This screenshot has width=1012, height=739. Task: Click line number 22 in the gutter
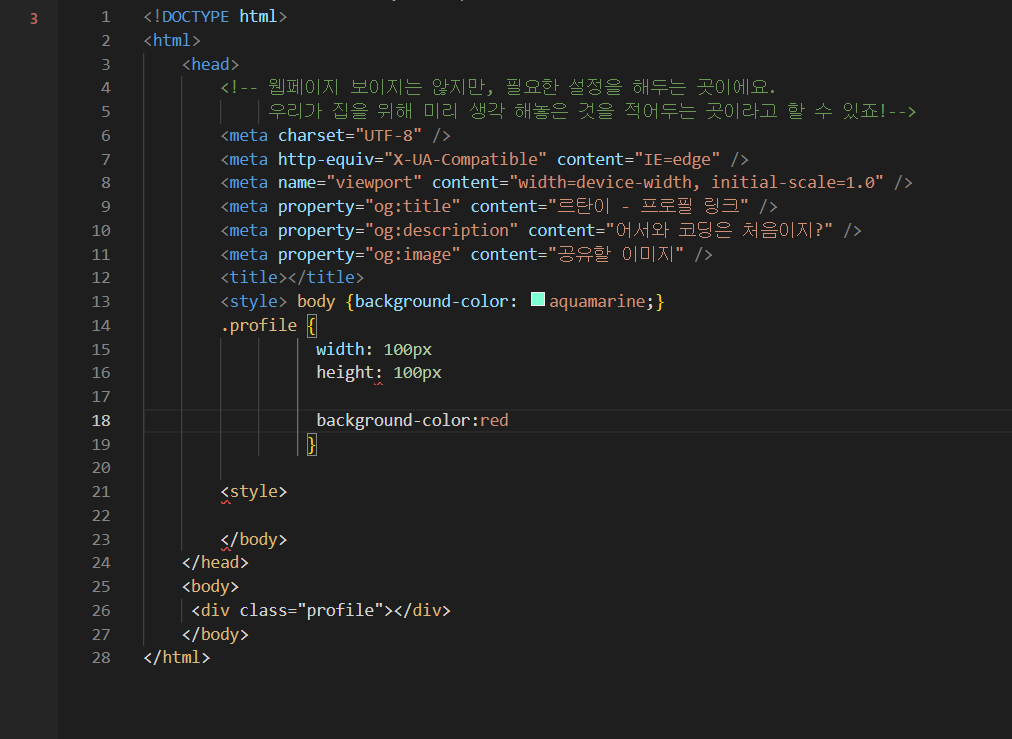point(101,516)
